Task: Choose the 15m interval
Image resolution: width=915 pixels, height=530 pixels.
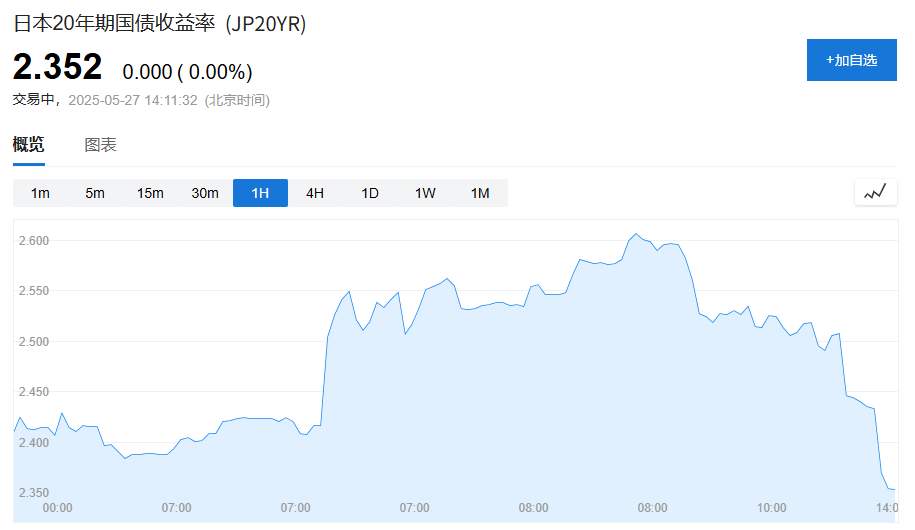Action: [x=150, y=193]
